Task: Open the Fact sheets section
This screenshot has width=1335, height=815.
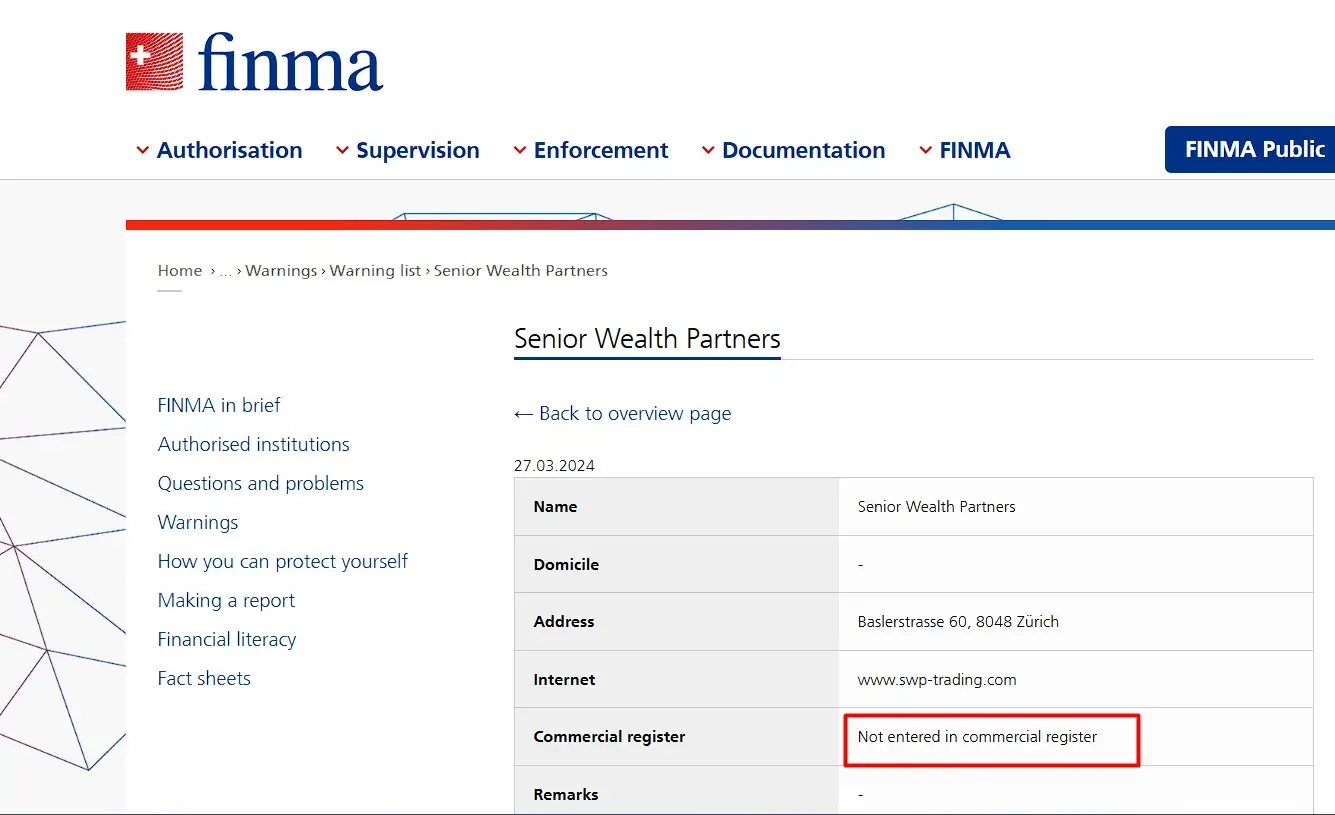Action: (x=204, y=678)
